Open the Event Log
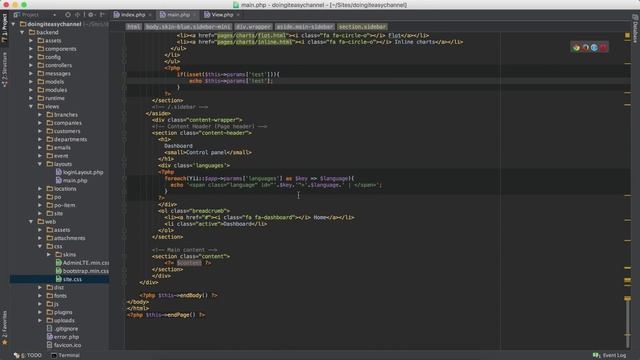The height and width of the screenshot is (360, 640). 609,356
